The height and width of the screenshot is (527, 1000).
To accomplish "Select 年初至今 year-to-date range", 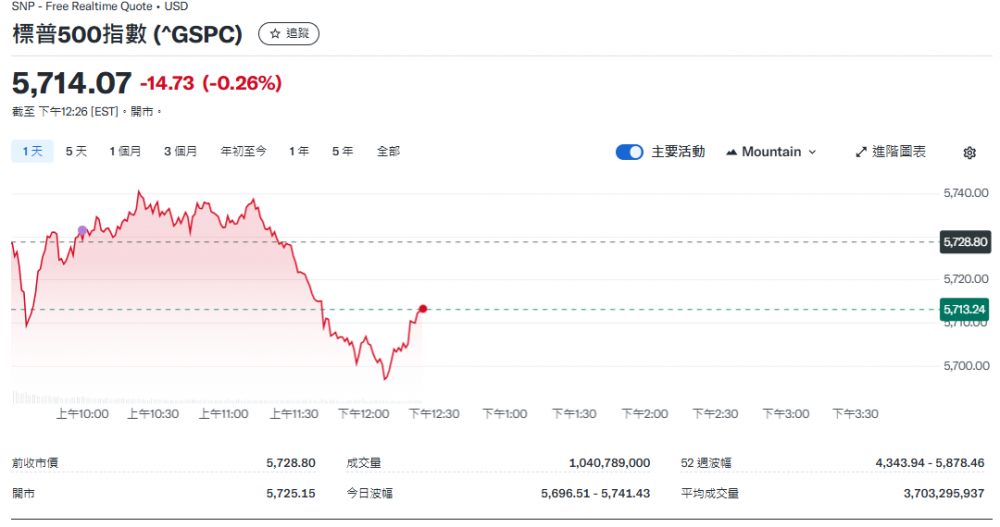I will coord(243,152).
